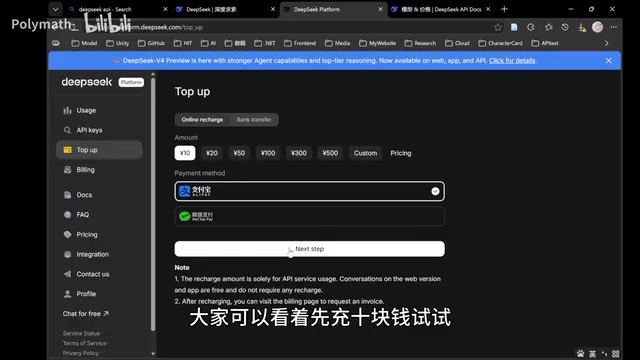The height and width of the screenshot is (360, 640).
Task: Select Top up in the sidebar
Action: [x=99, y=150]
